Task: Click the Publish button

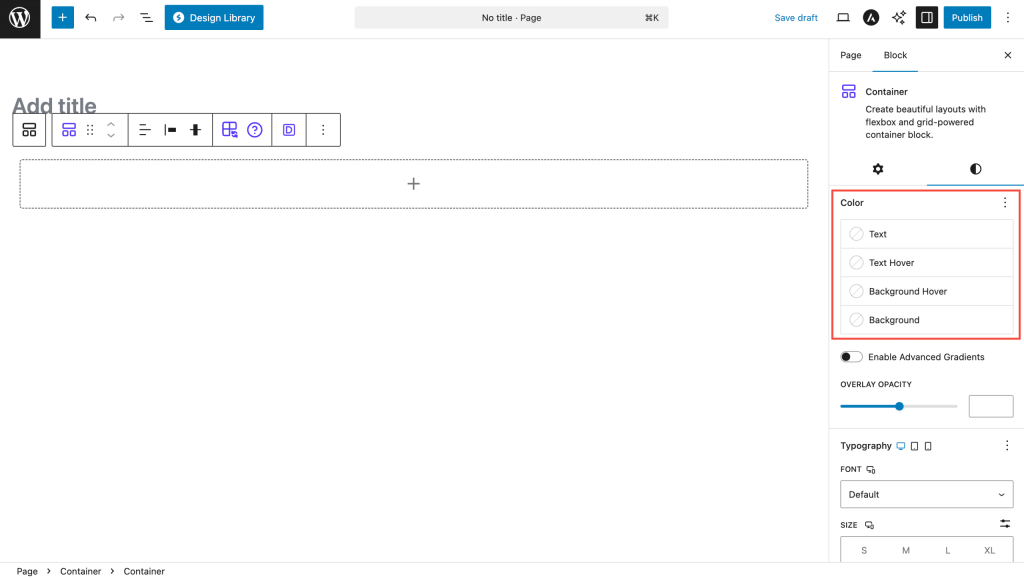Action: [x=967, y=18]
